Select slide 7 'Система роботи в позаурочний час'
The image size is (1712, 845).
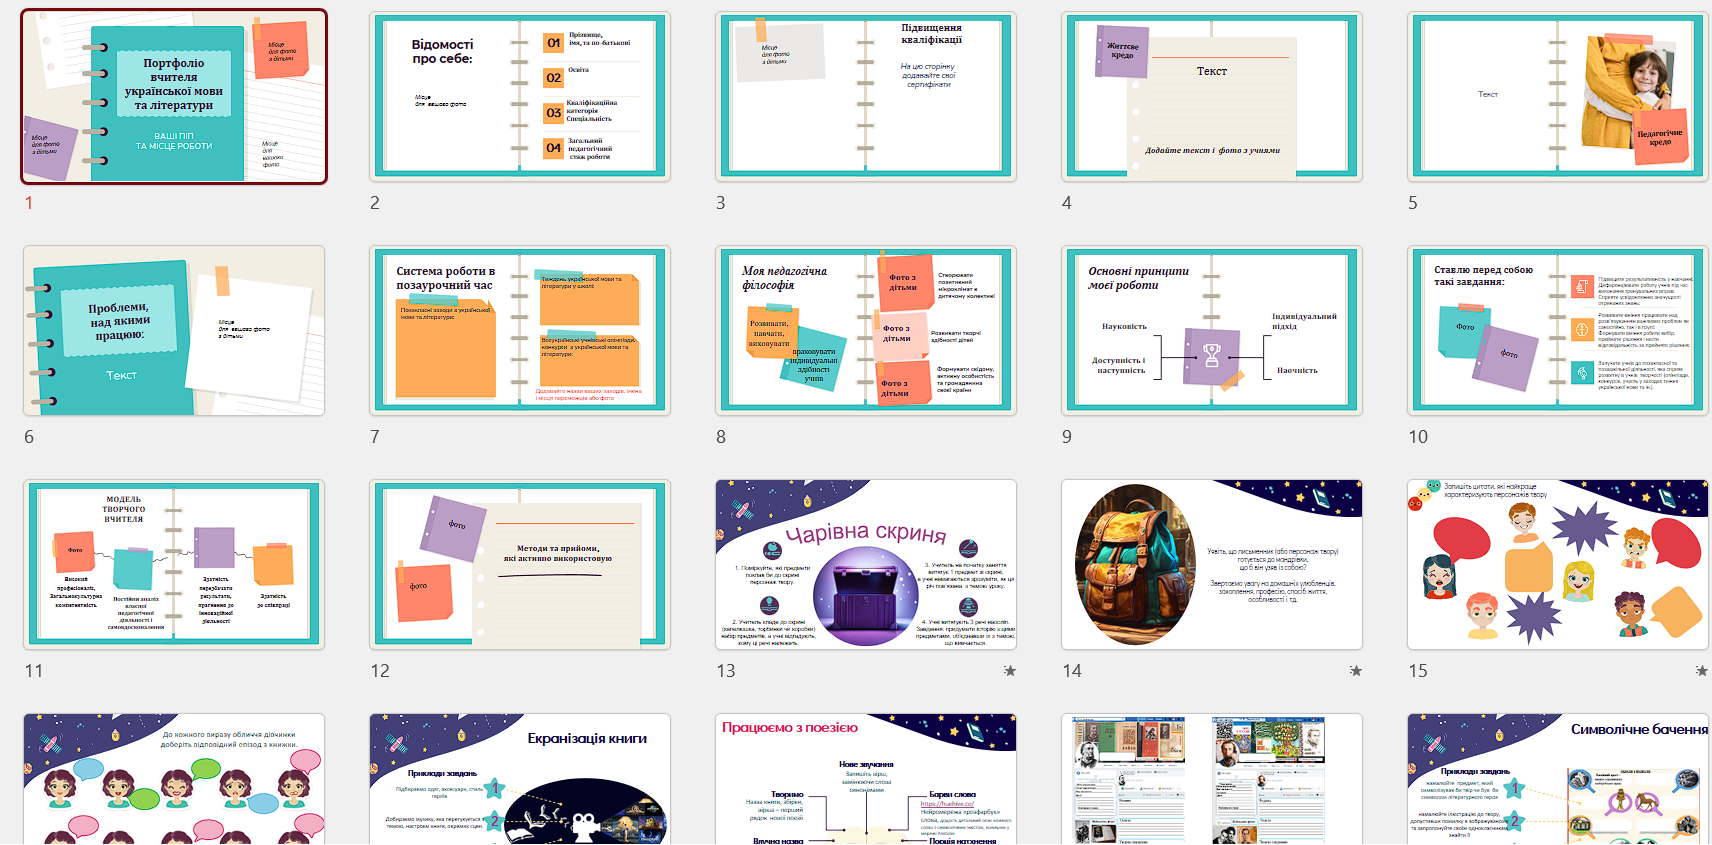point(520,331)
